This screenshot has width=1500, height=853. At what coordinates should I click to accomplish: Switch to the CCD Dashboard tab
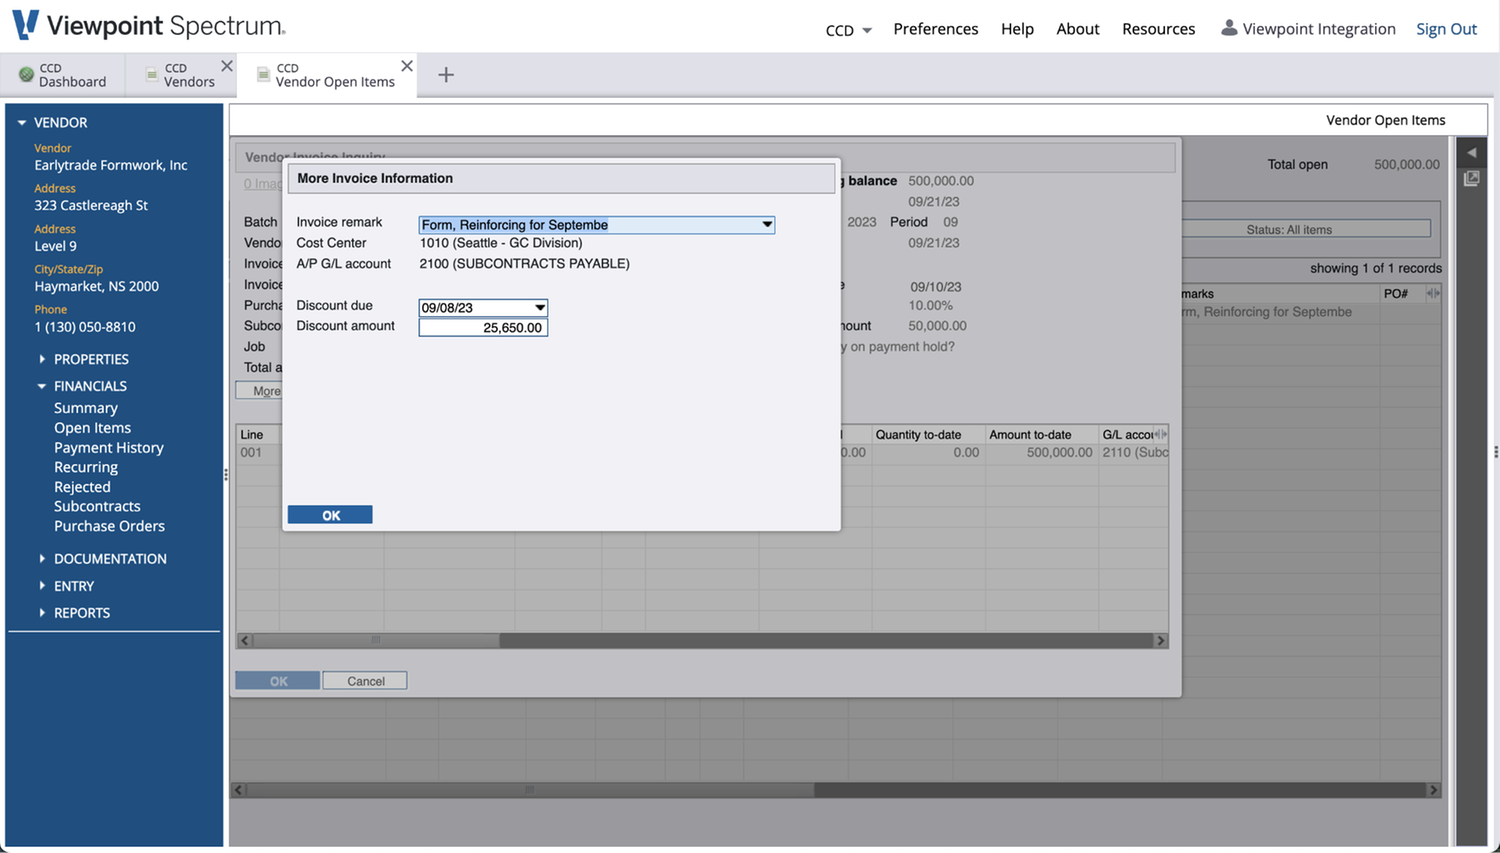(x=64, y=75)
